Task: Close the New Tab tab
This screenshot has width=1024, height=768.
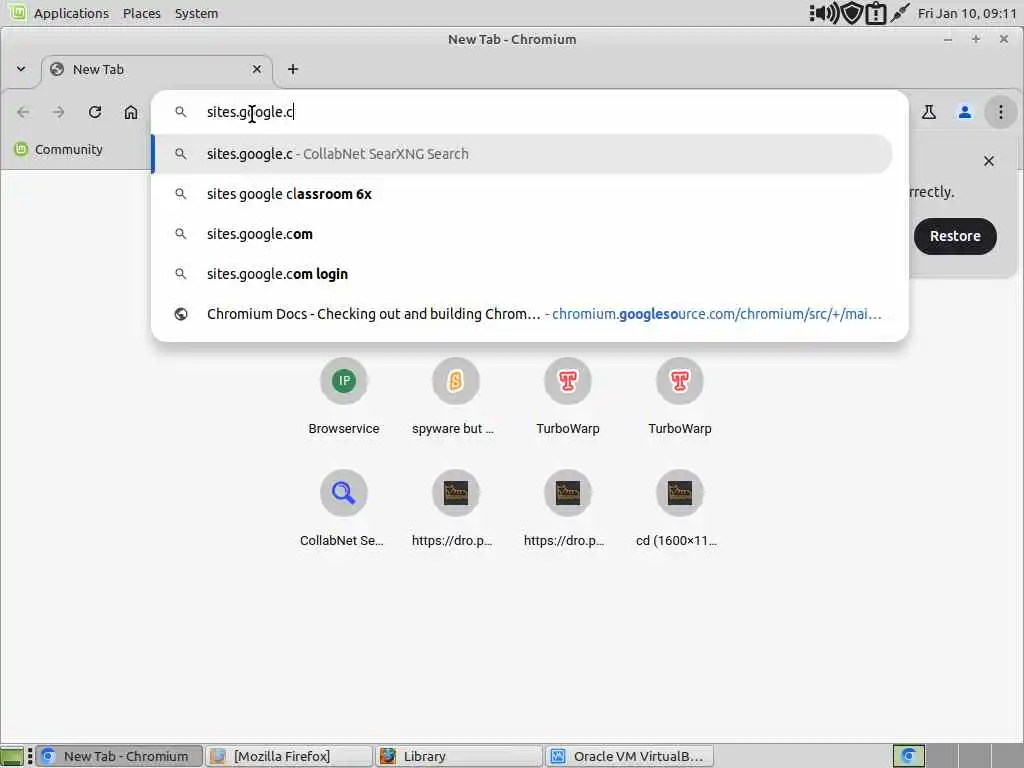Action: 257,69
